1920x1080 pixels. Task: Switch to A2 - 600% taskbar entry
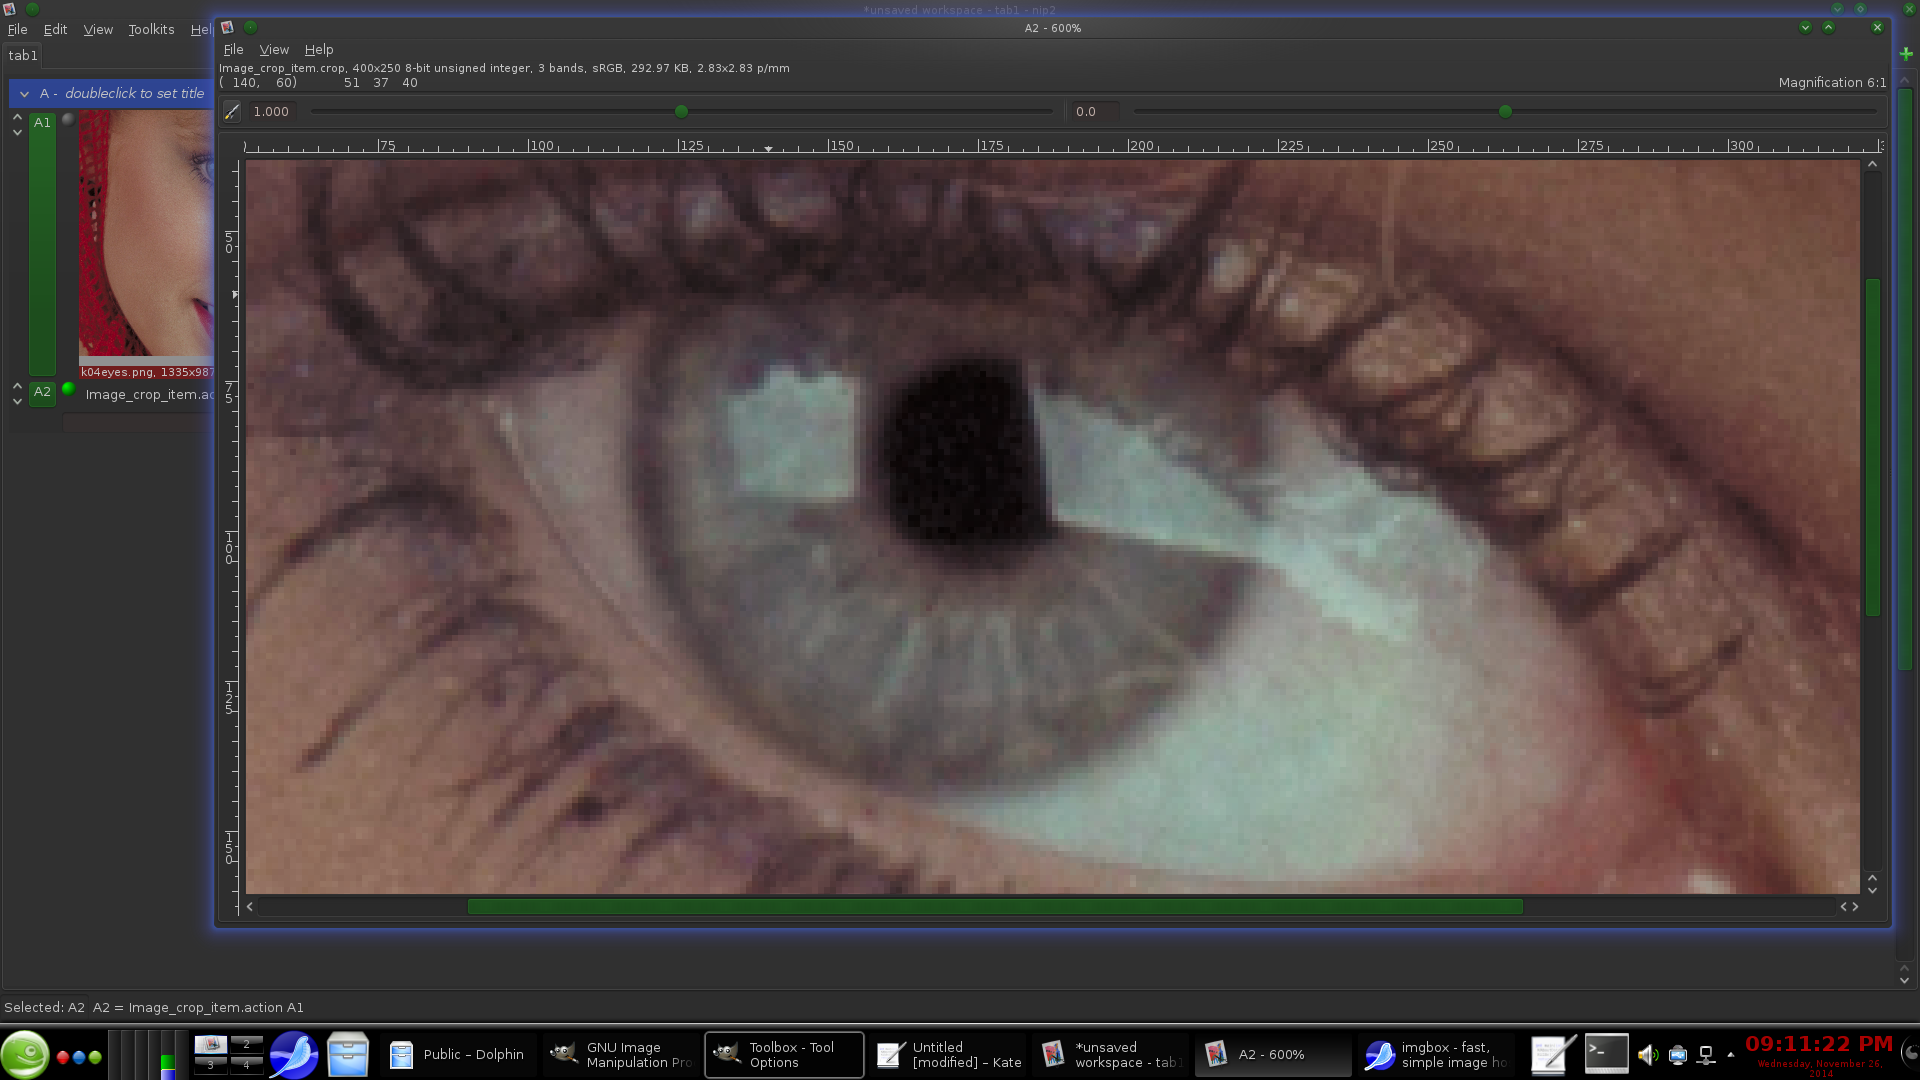(x=1273, y=1055)
